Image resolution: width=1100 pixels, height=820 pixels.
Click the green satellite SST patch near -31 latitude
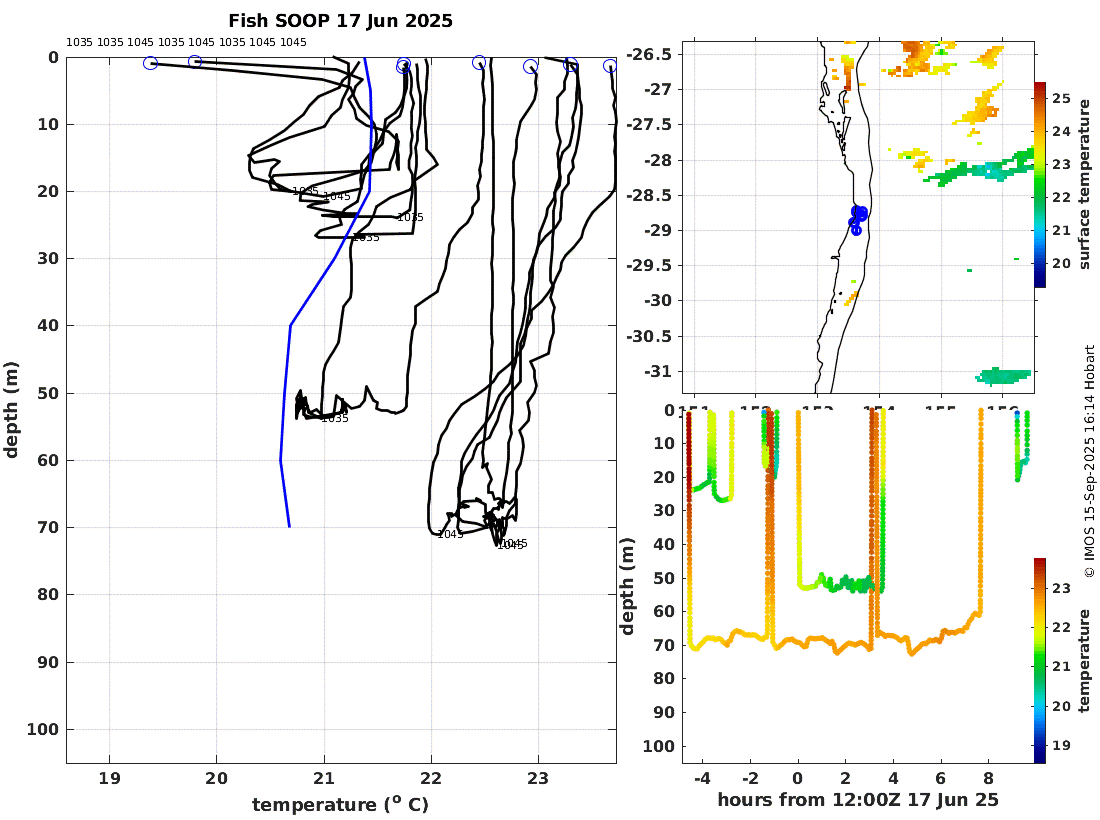(1004, 377)
